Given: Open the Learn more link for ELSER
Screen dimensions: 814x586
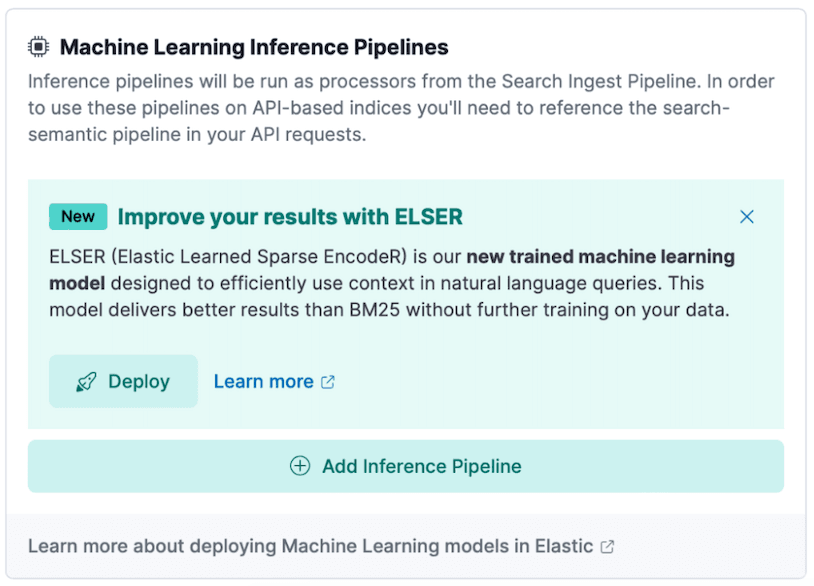Looking at the screenshot, I should (263, 382).
